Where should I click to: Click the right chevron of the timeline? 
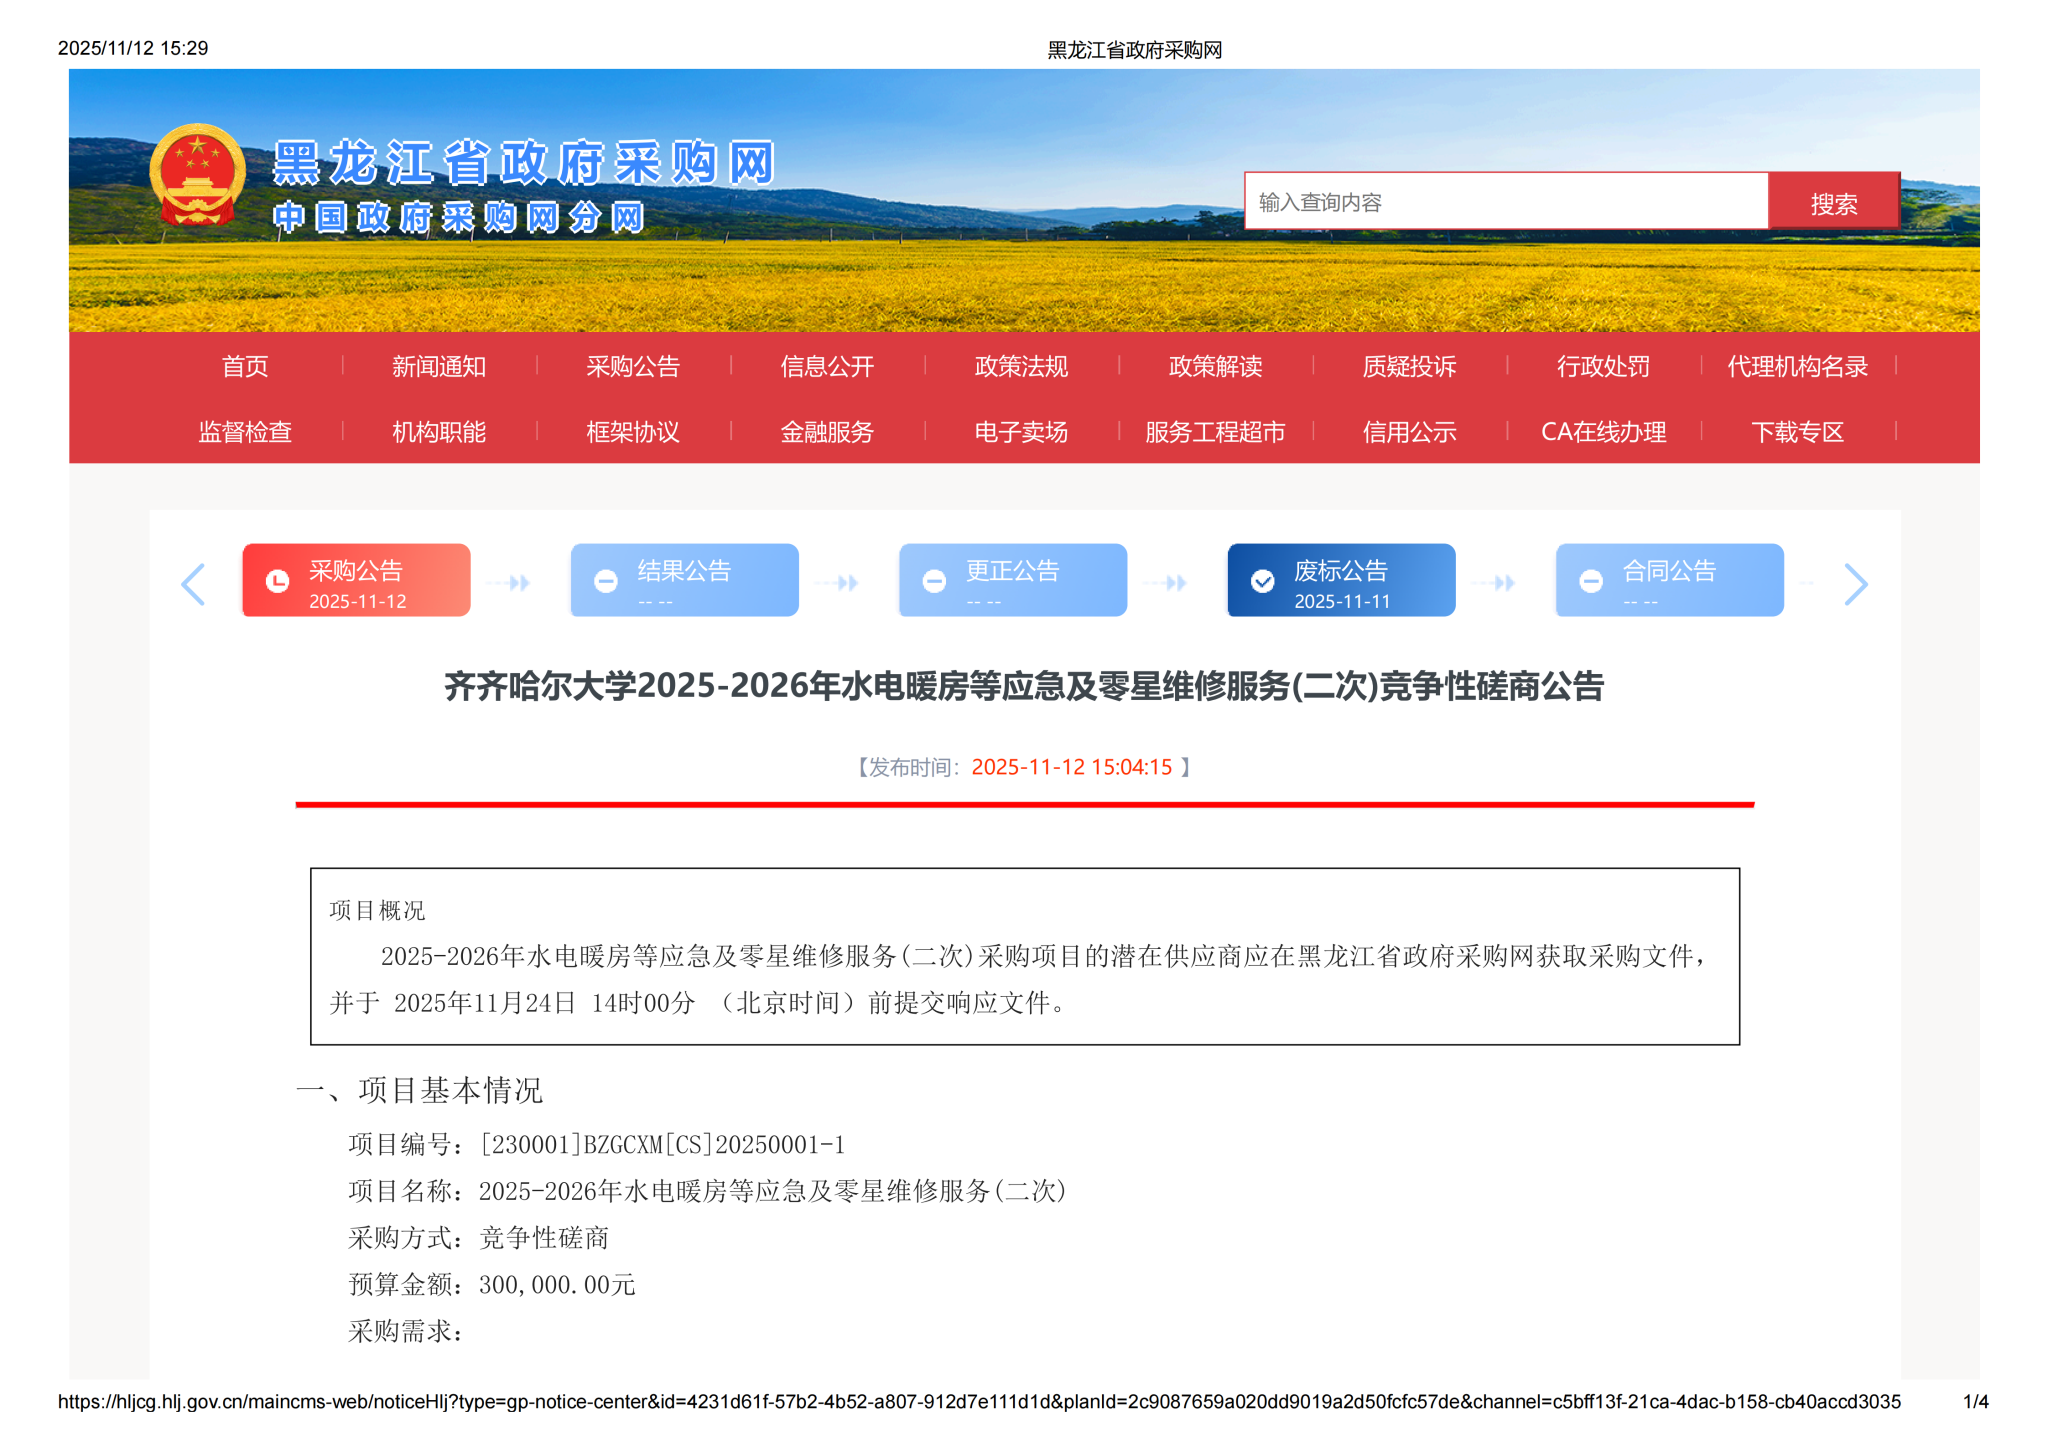(1855, 584)
